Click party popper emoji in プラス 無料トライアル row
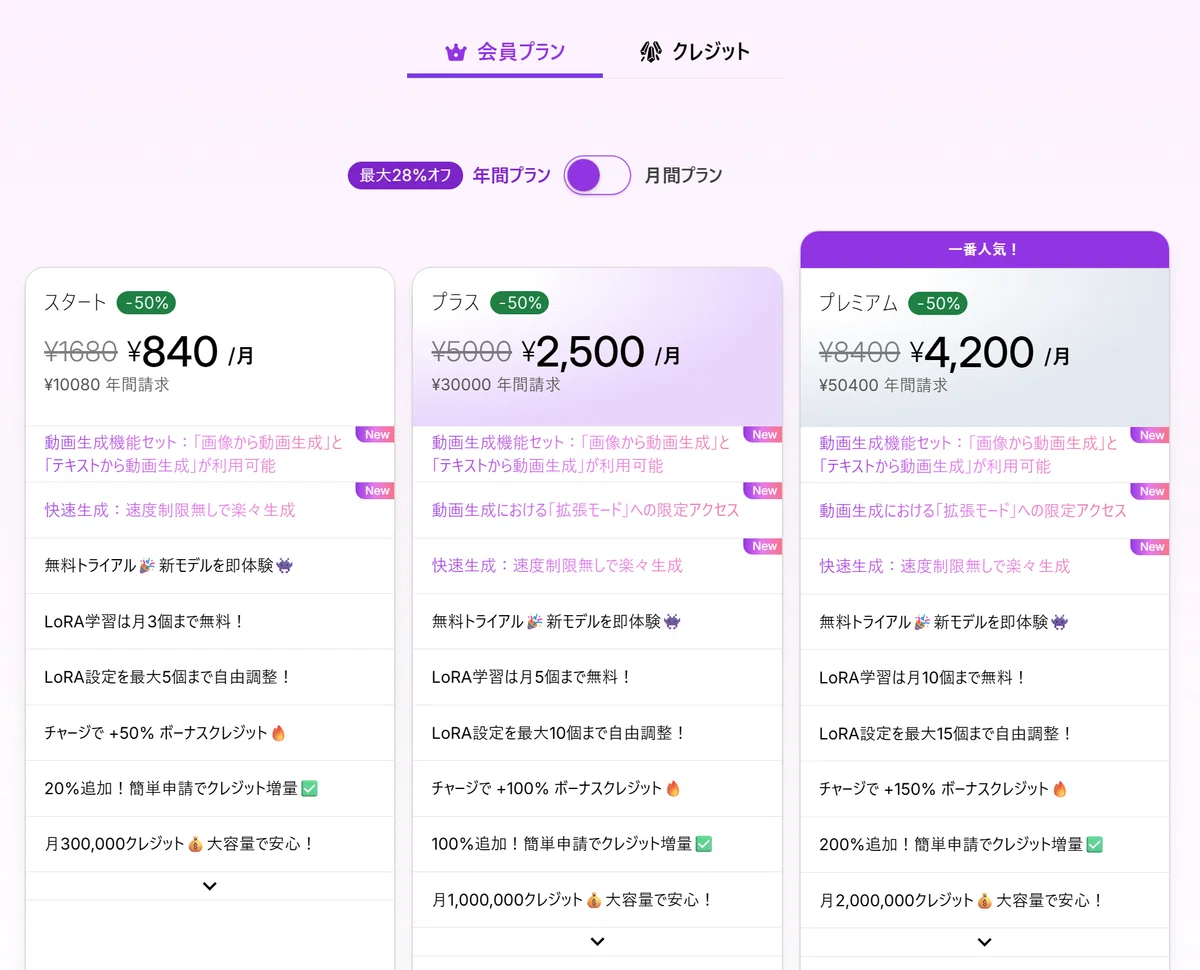The width and height of the screenshot is (1200, 970). (x=535, y=622)
